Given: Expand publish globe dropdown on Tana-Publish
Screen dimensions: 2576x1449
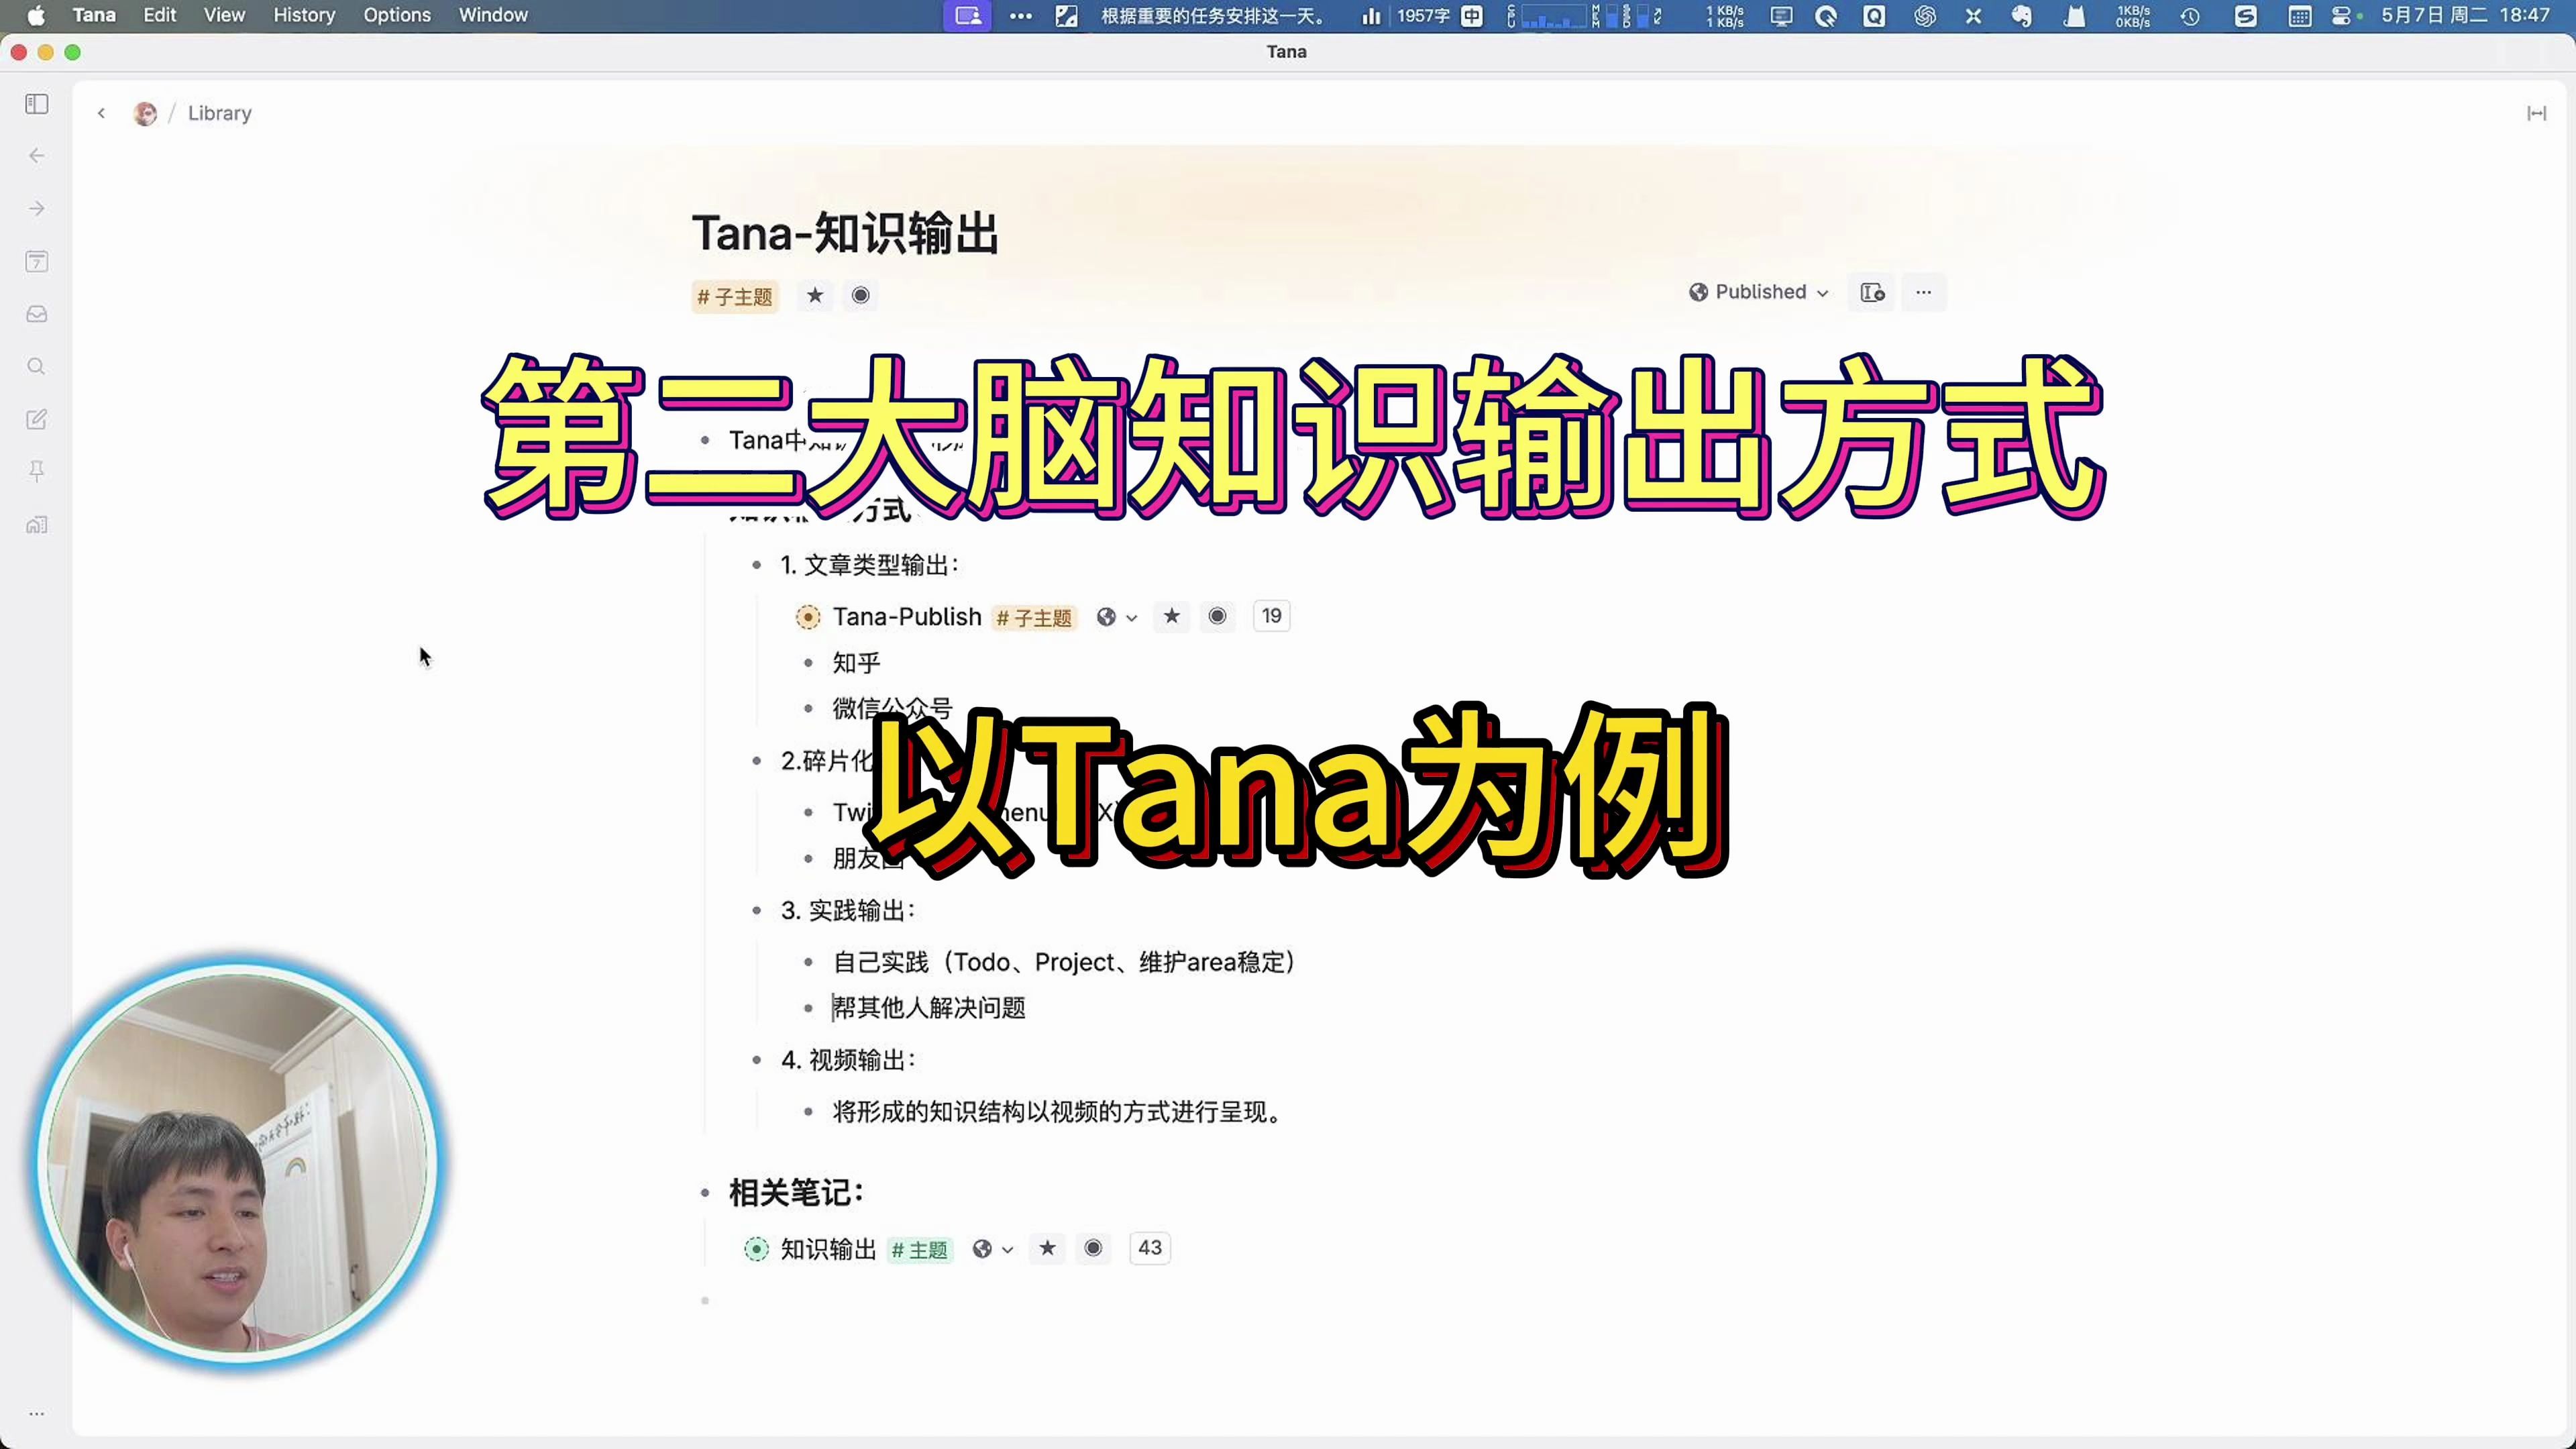Looking at the screenshot, I should click(1117, 617).
